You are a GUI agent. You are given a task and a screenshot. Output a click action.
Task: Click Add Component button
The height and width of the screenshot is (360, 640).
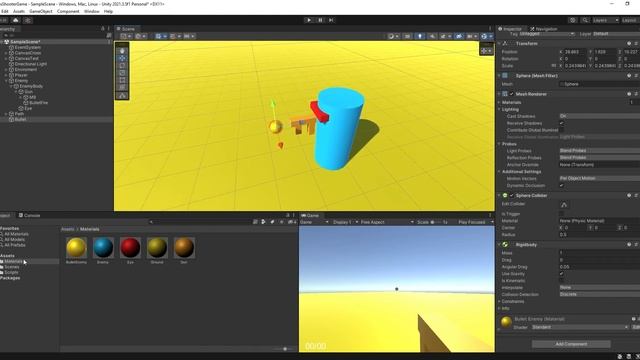click(571, 344)
